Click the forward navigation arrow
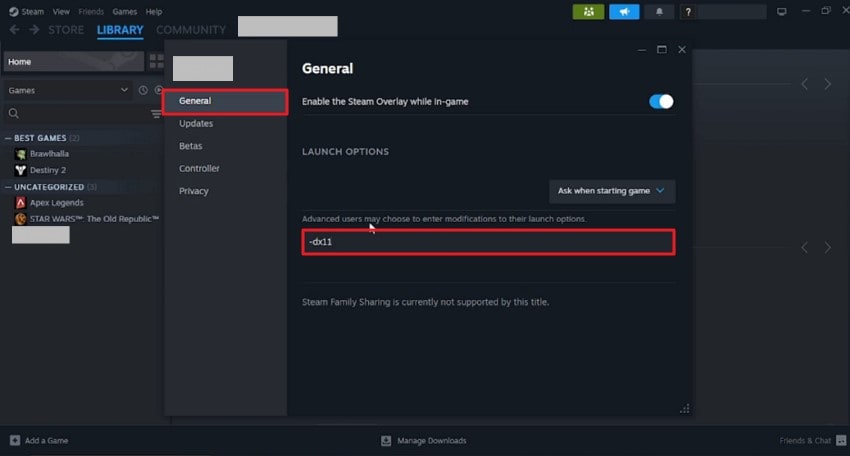This screenshot has width=850, height=456. (34, 30)
